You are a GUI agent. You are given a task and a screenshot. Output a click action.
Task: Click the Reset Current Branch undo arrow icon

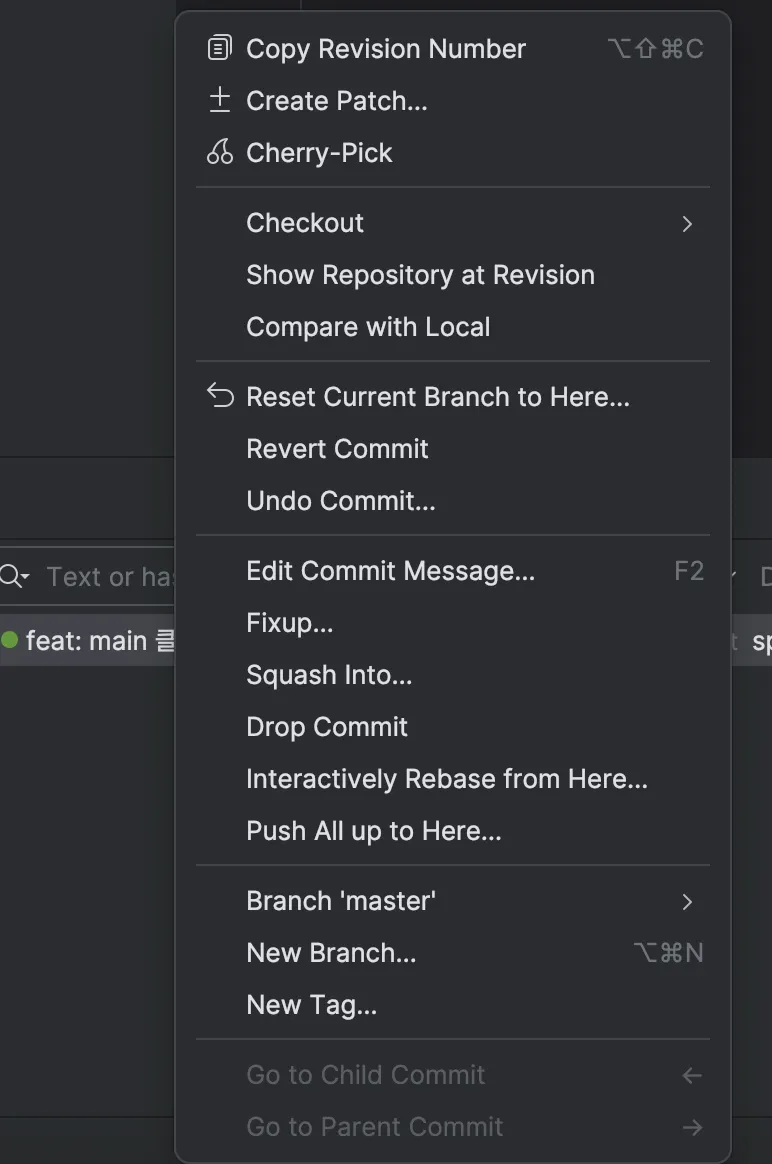219,396
